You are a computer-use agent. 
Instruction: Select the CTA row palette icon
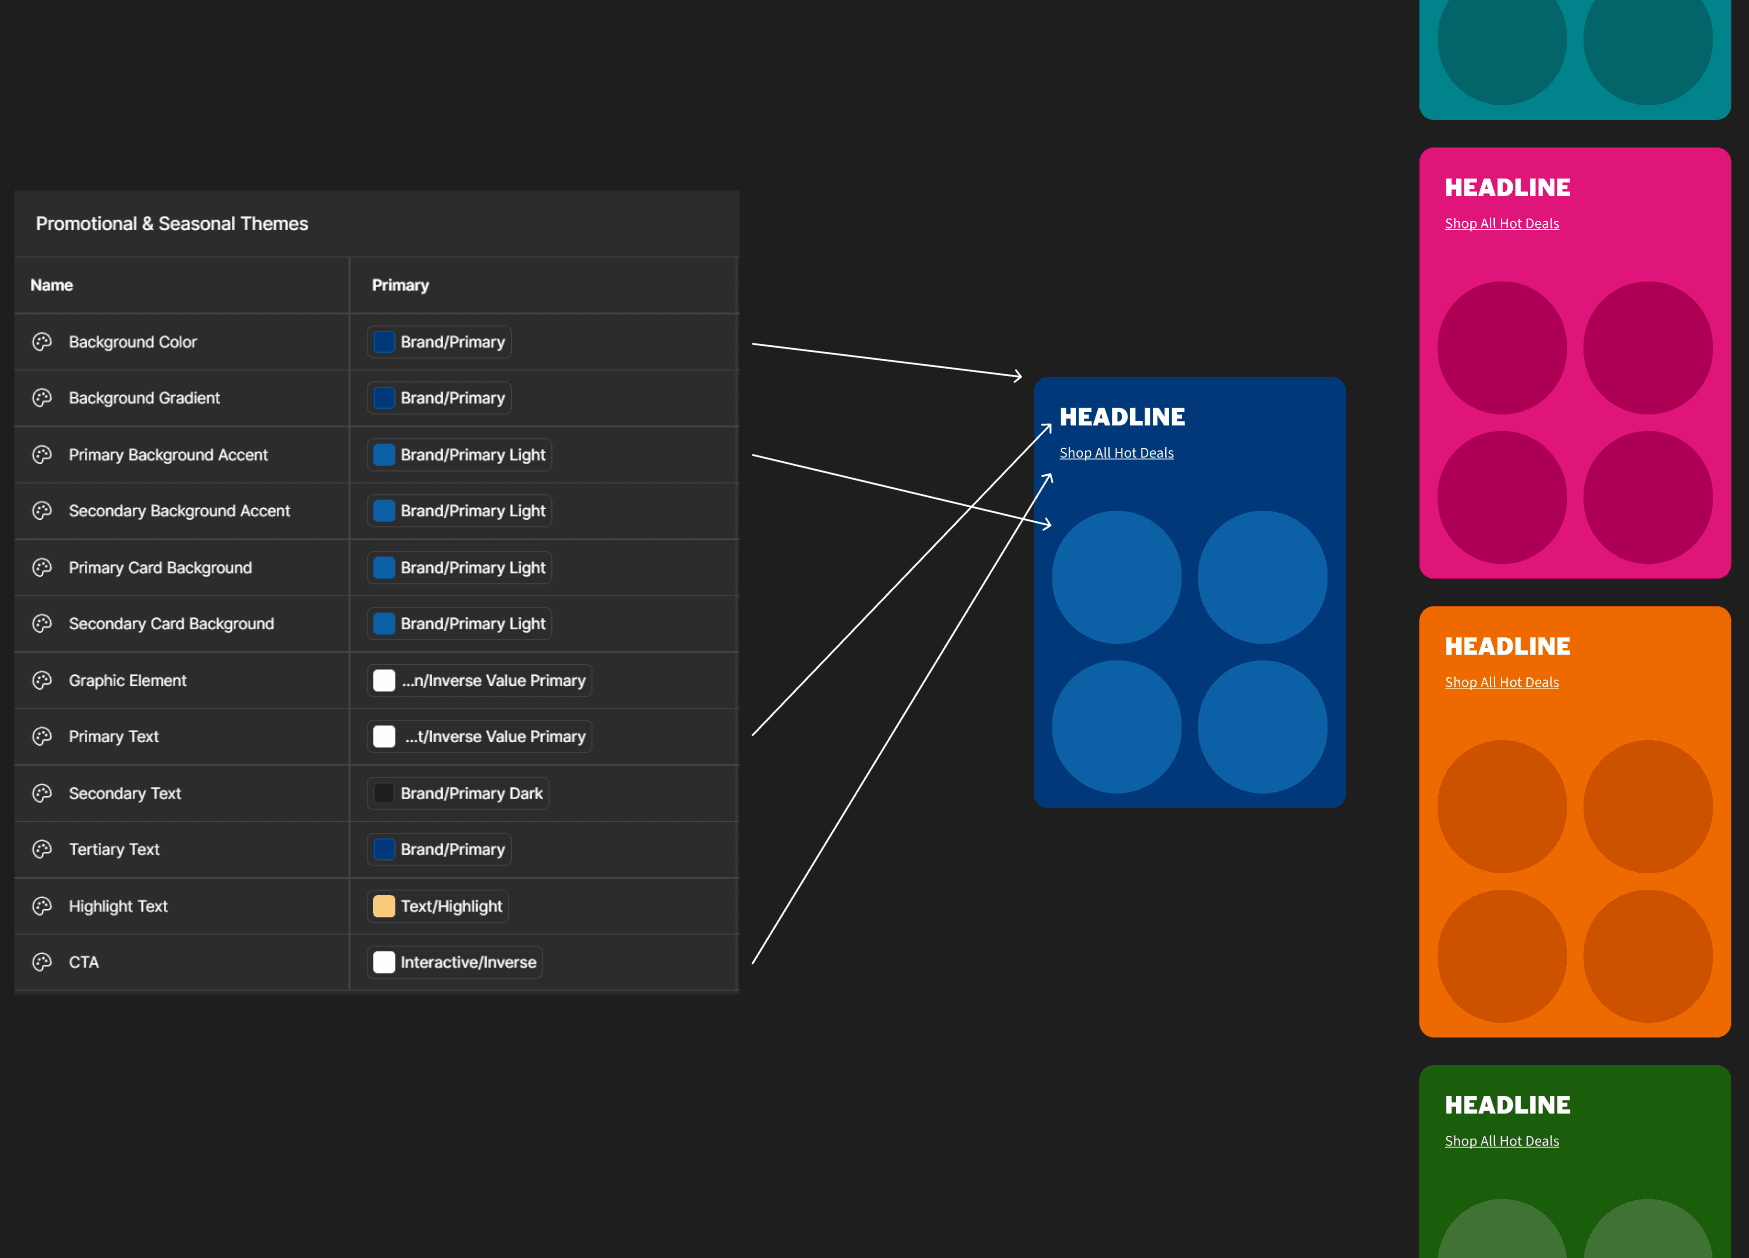42,963
